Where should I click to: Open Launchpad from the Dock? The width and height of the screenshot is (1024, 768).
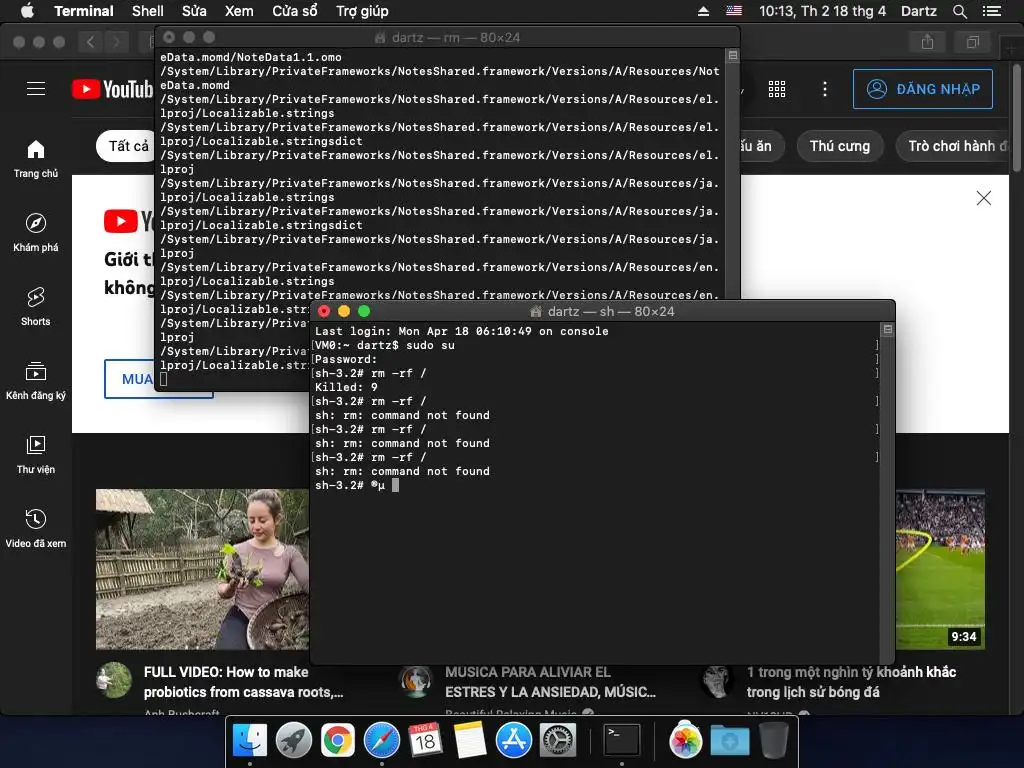[x=293, y=741]
